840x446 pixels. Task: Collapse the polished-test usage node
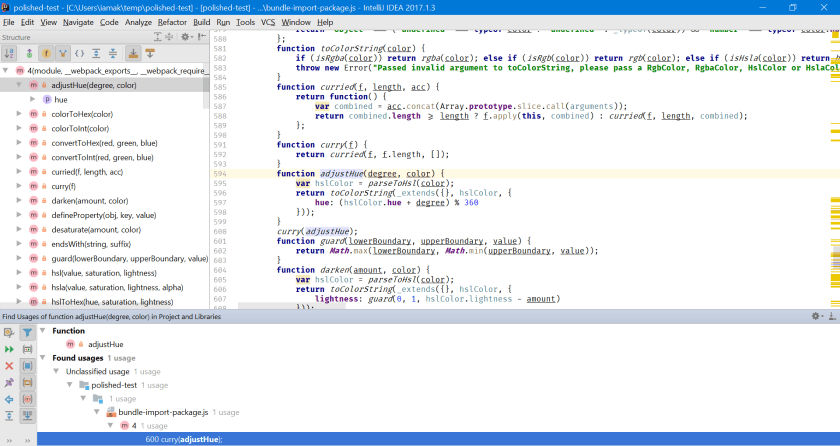coord(70,384)
